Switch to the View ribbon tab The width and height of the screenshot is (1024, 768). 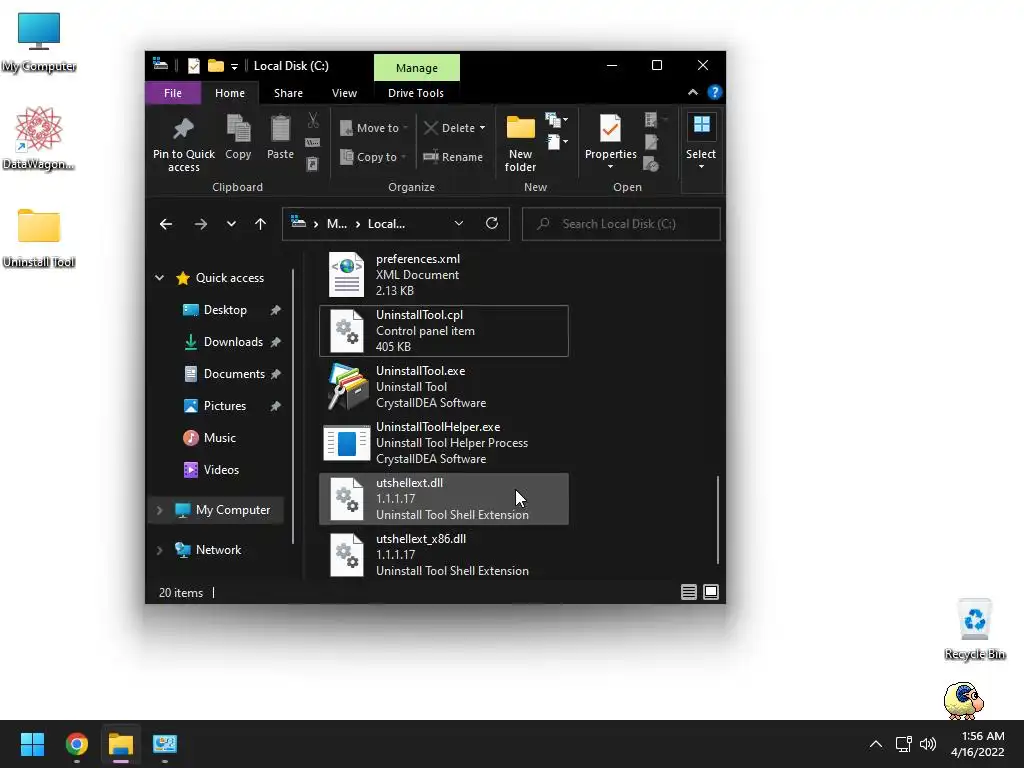click(x=344, y=93)
